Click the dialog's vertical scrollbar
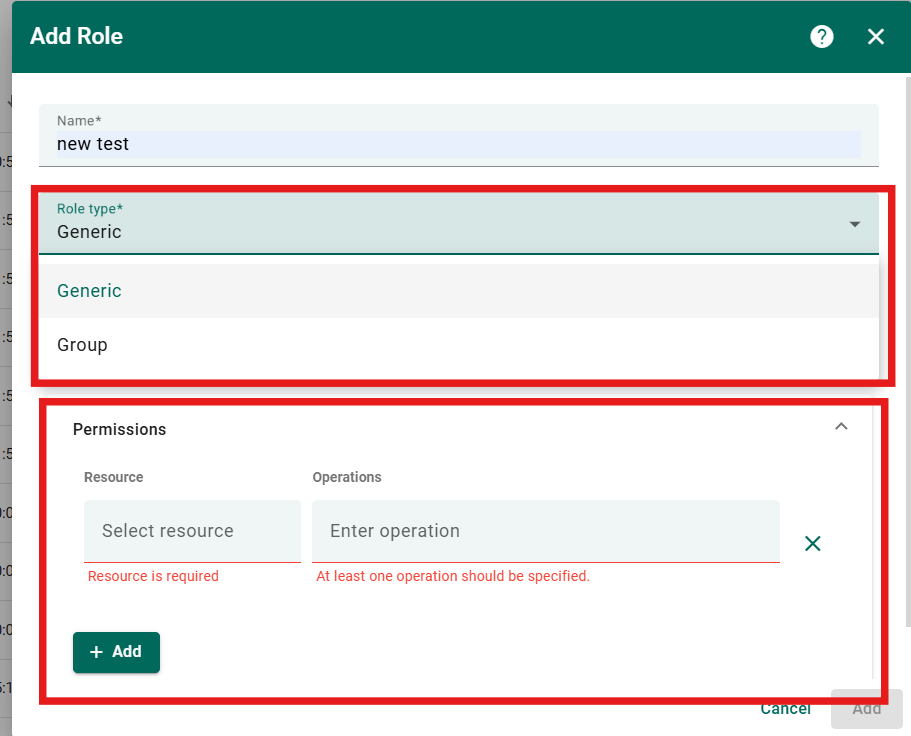 [x=908, y=351]
